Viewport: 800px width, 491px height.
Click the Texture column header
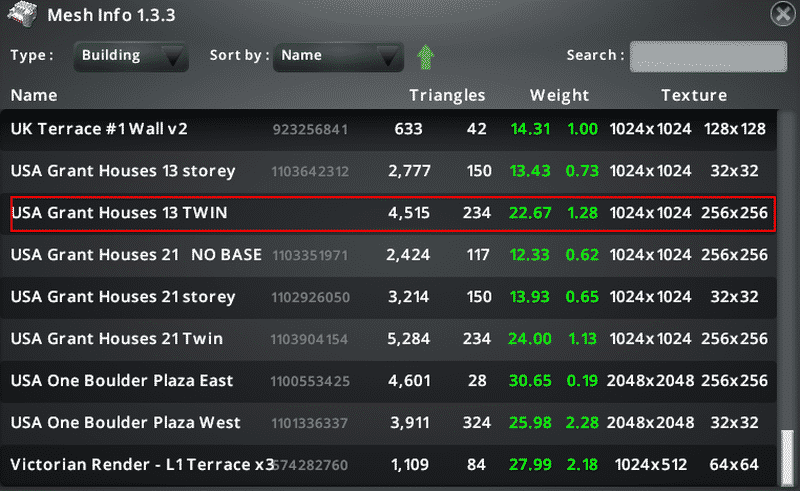(693, 96)
